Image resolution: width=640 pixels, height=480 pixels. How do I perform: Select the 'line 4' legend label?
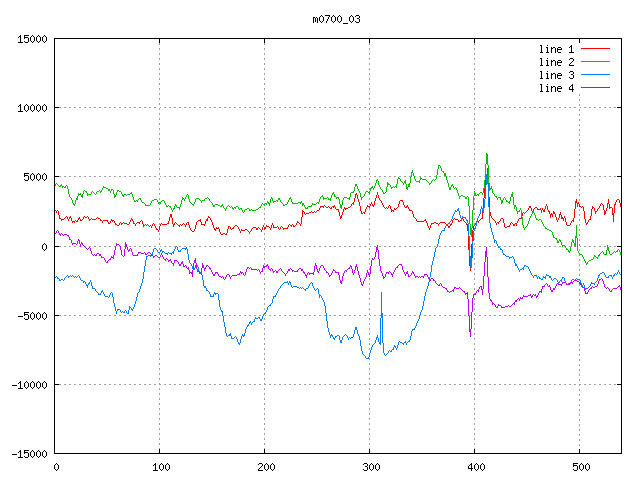click(557, 88)
